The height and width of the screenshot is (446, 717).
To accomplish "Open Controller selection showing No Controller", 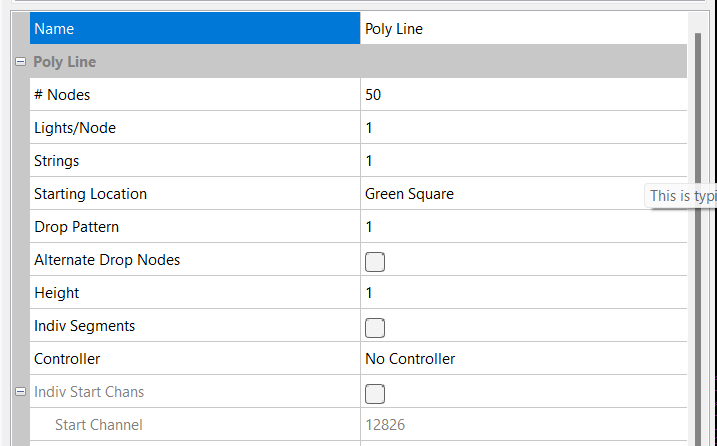I will click(x=523, y=359).
